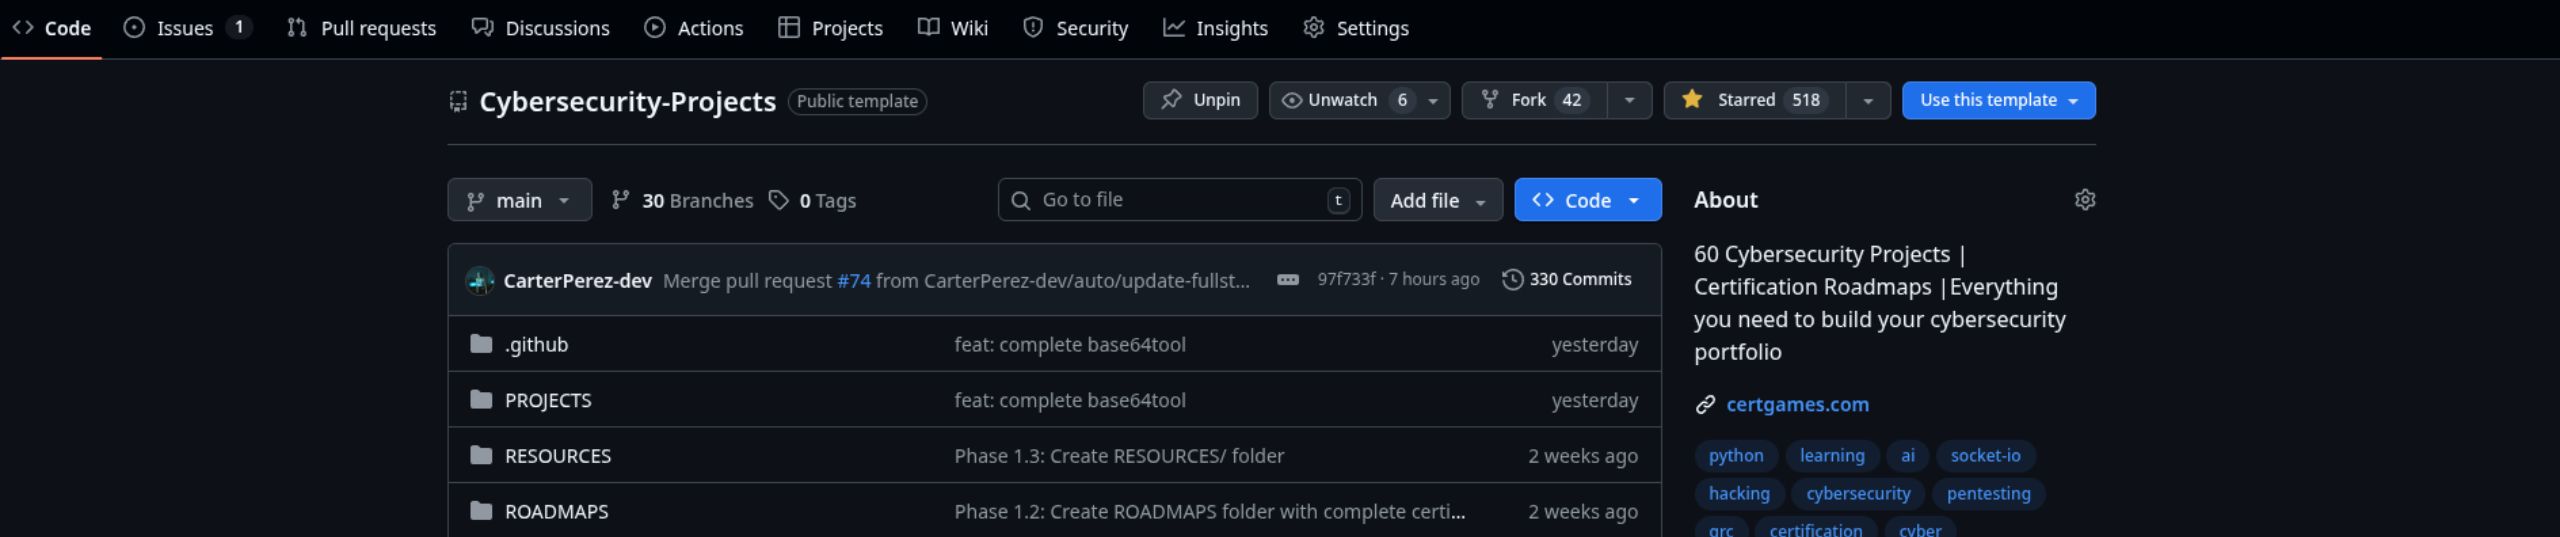Visit the certgames.com link
This screenshot has height=537, width=2560.
click(x=1796, y=405)
